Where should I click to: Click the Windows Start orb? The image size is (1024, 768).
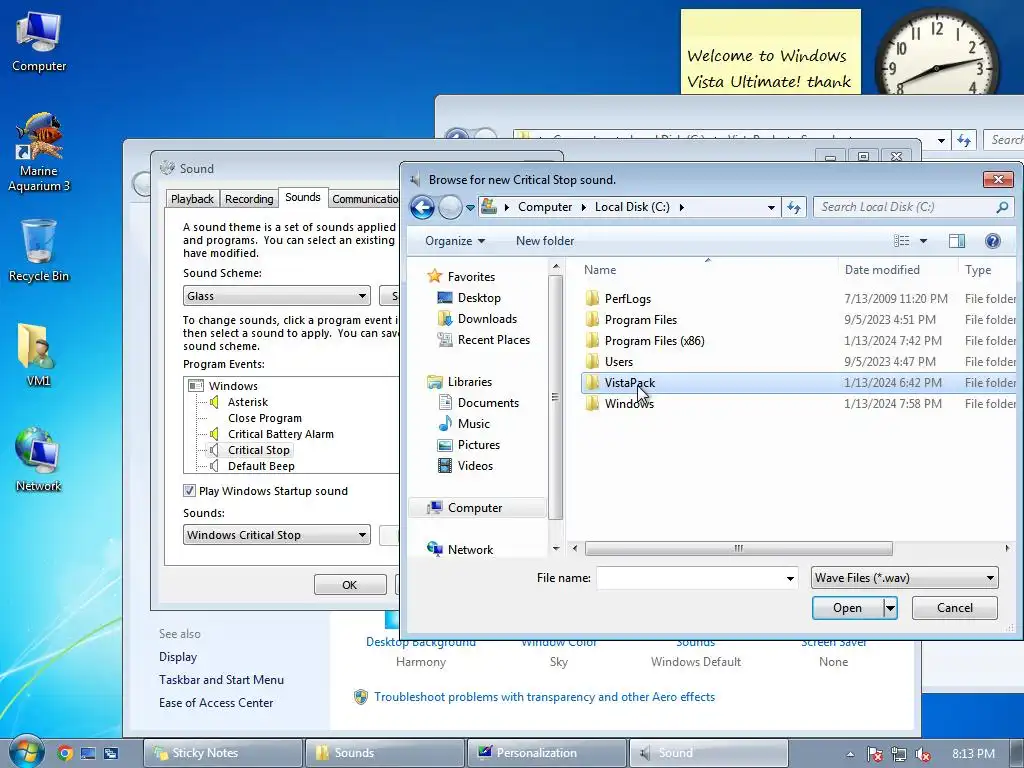tap(26, 752)
